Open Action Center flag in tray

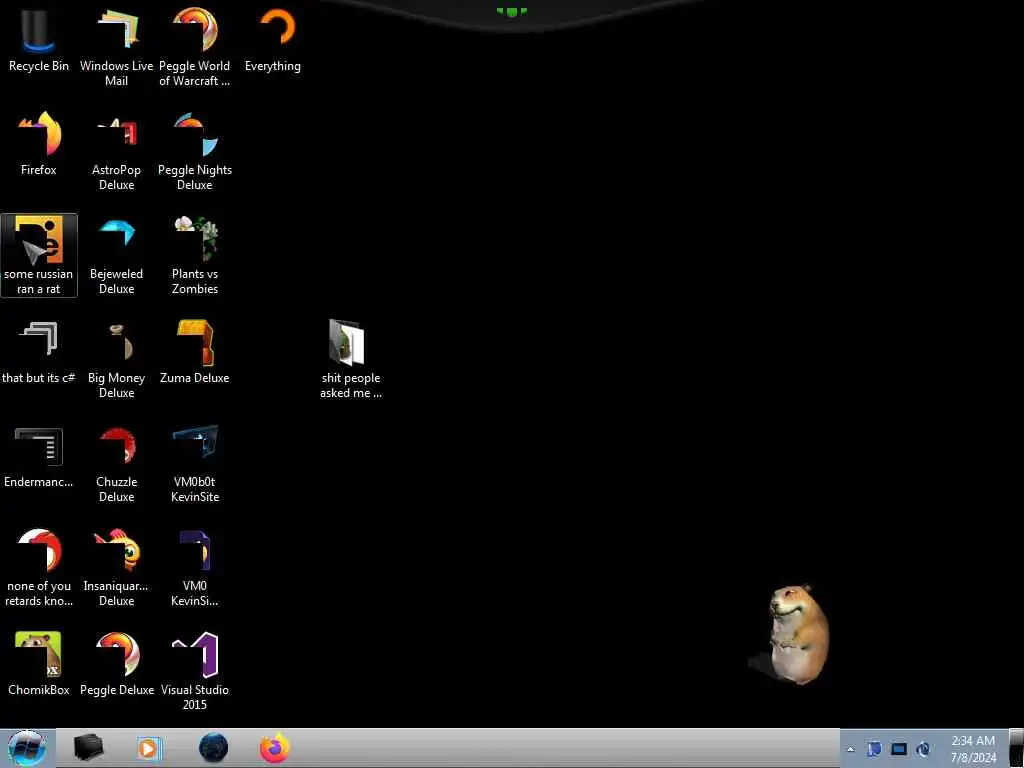click(874, 749)
